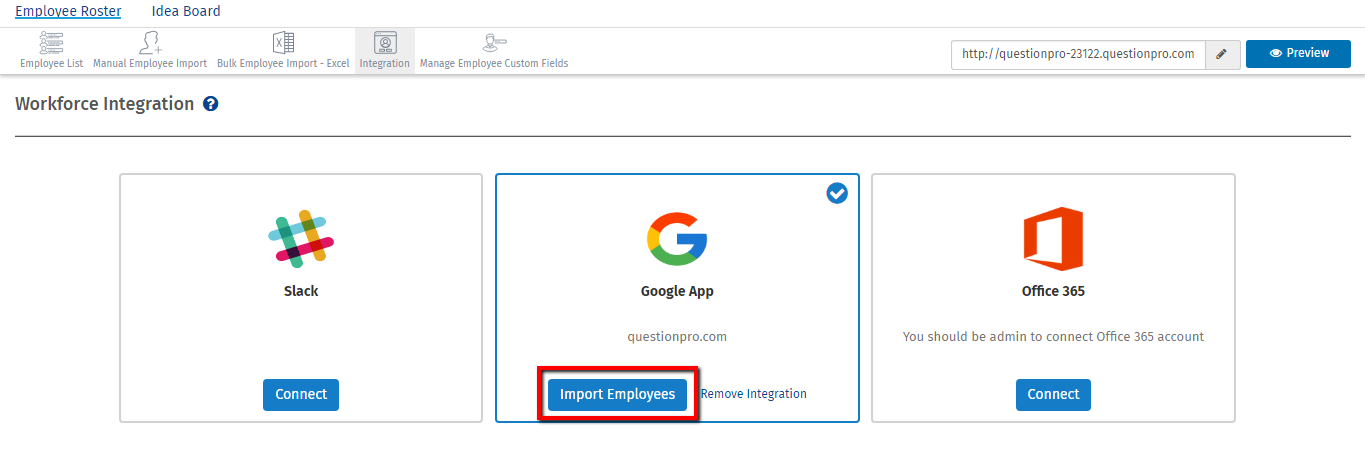This screenshot has height=451, width=1365.
Task: Click the questionpro.com domain text
Action: [x=677, y=337]
